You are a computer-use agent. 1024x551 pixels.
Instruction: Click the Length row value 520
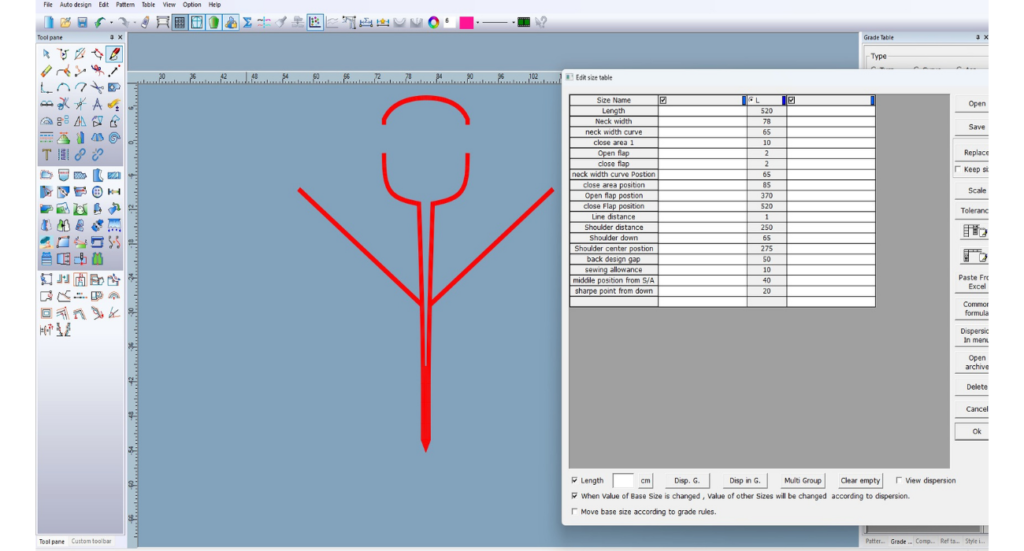tap(767, 111)
